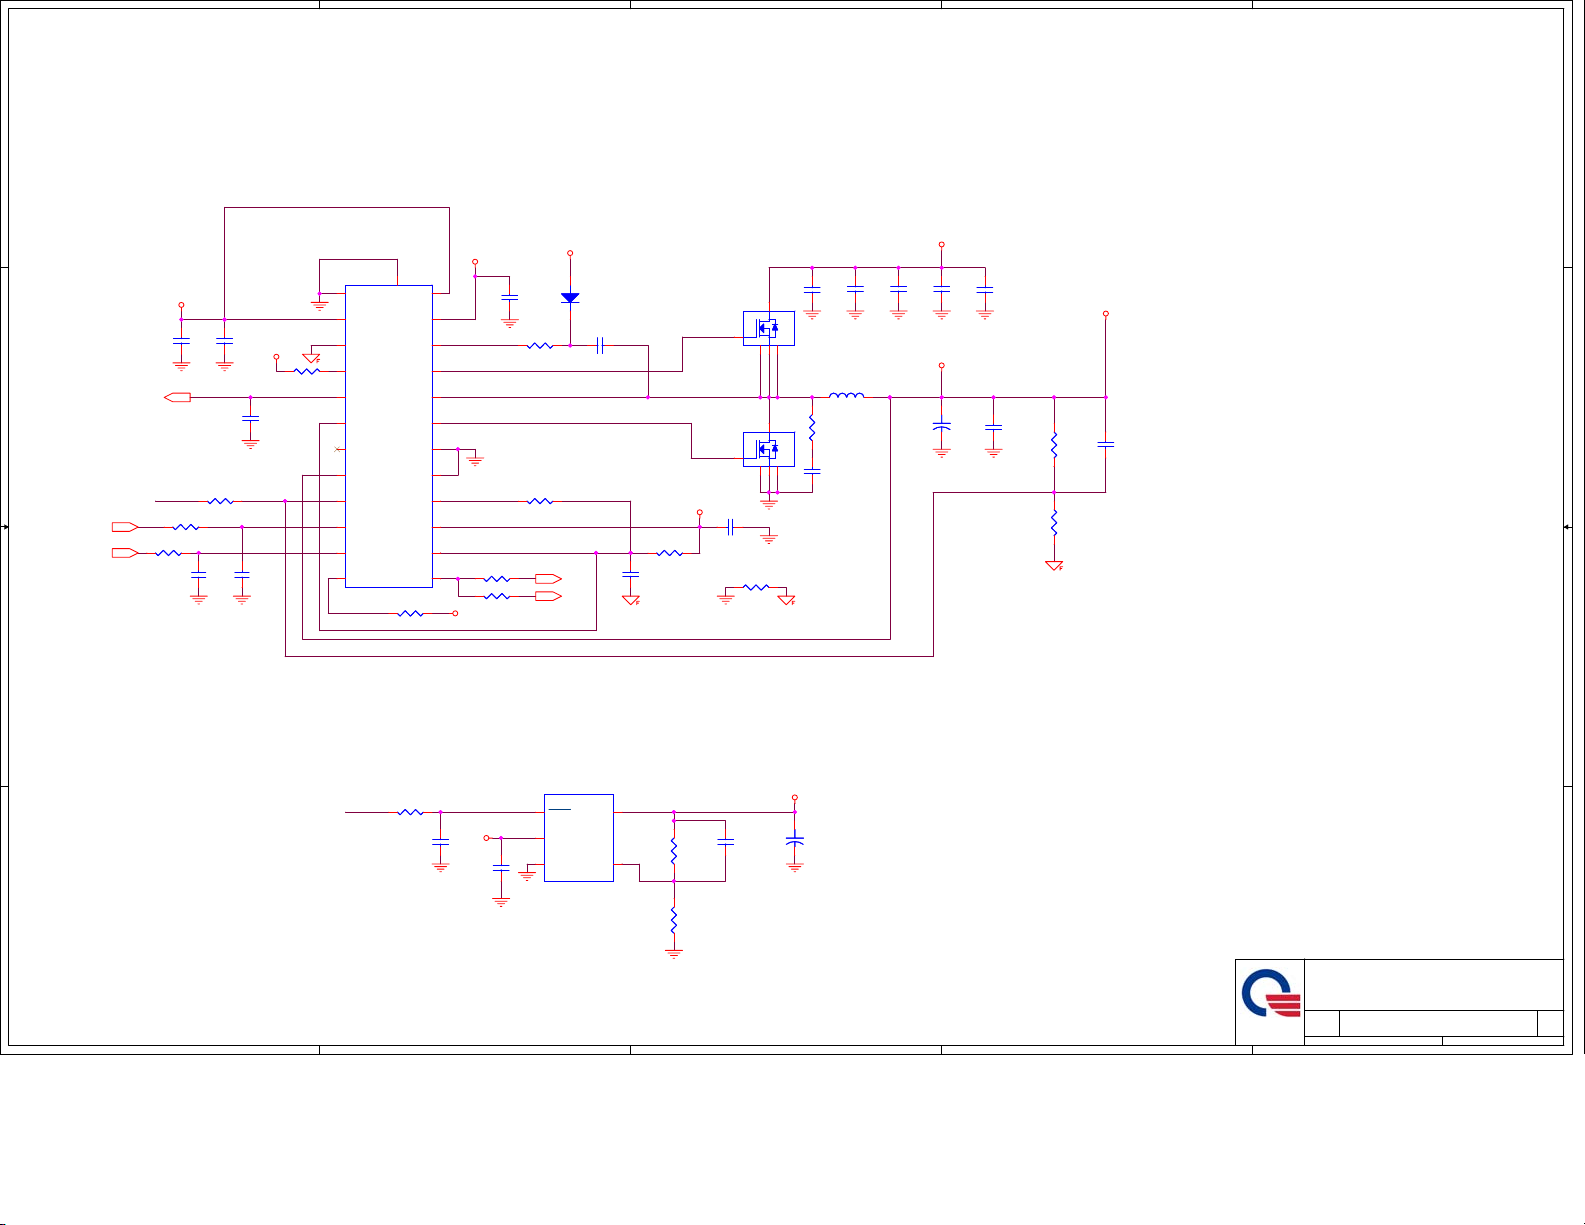
Task: Select the lower MOSFET in blue box
Action: 768,449
